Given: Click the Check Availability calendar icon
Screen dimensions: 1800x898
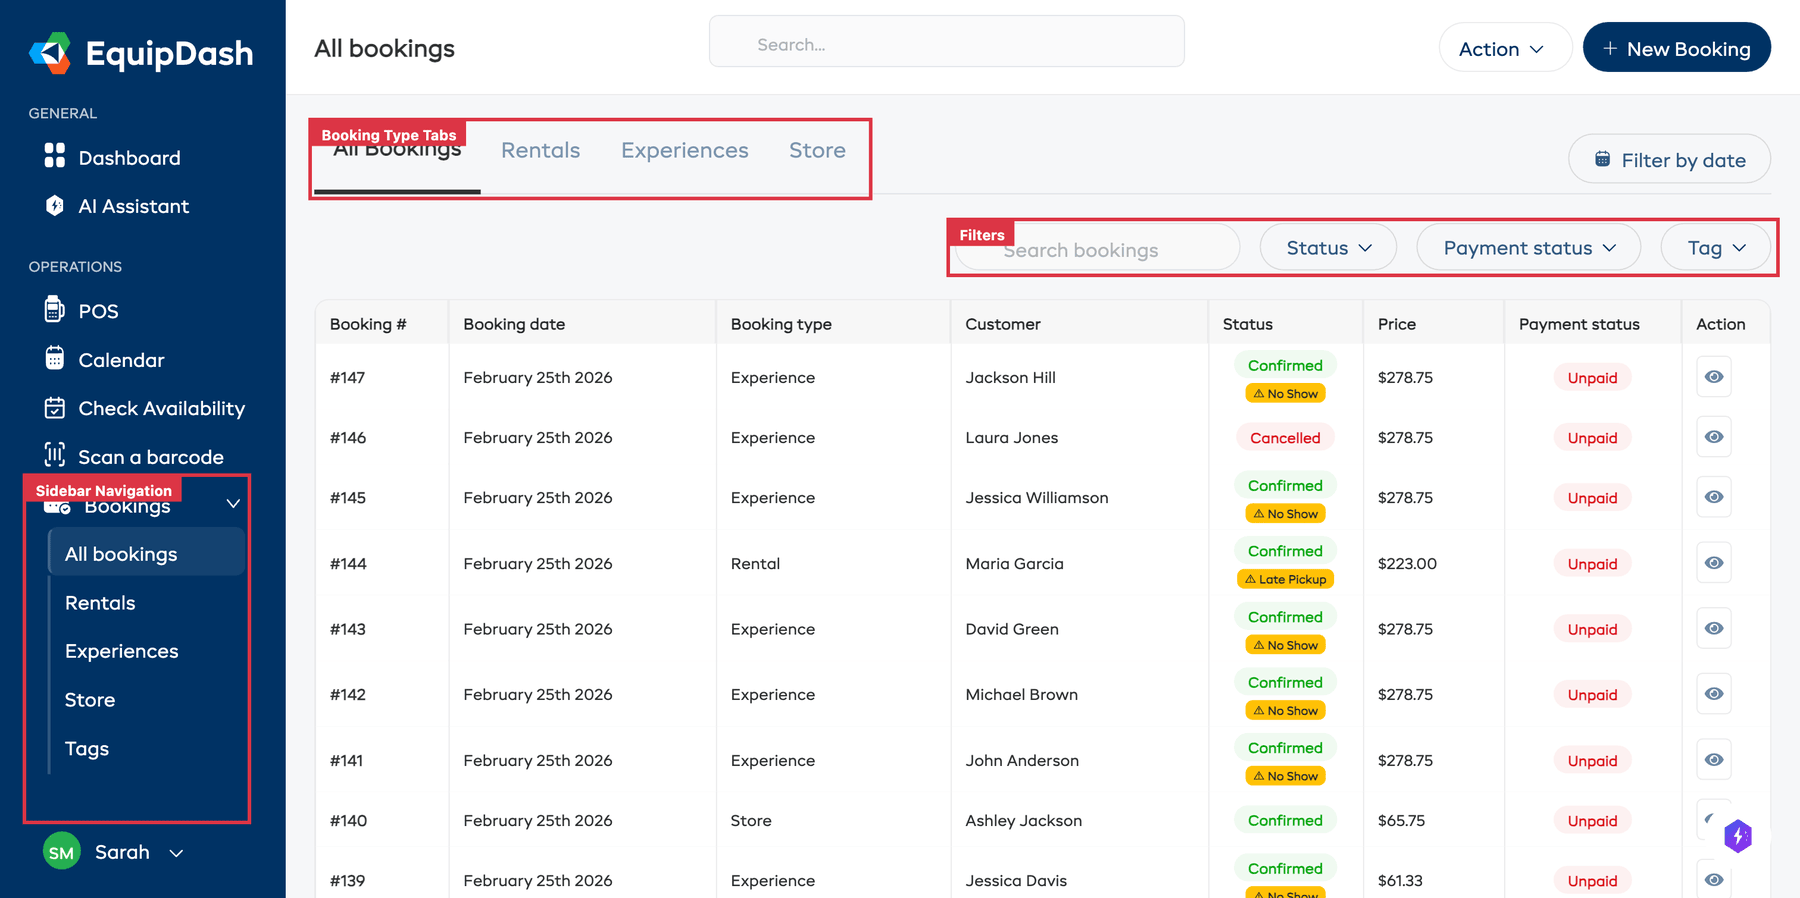Looking at the screenshot, I should [x=55, y=407].
